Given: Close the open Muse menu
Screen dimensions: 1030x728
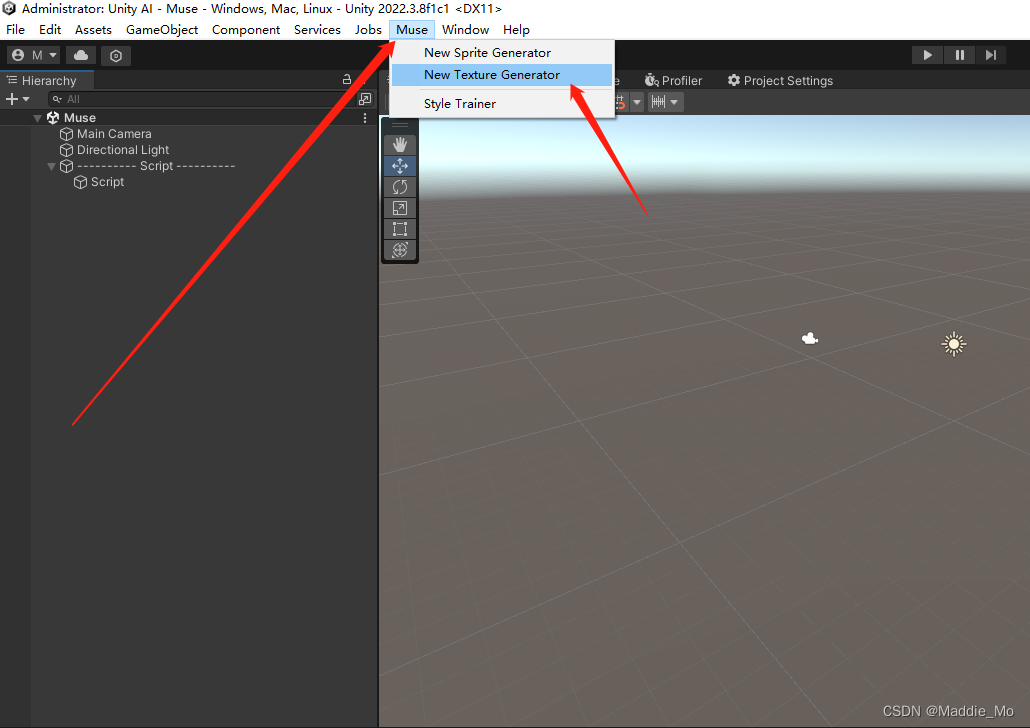Looking at the screenshot, I should point(412,30).
